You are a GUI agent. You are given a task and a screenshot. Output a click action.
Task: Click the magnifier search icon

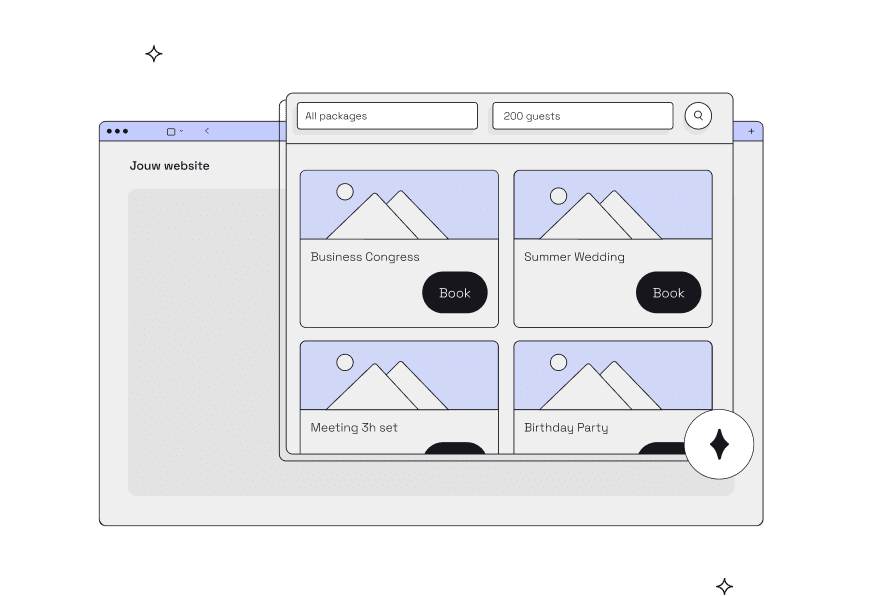click(x=698, y=116)
